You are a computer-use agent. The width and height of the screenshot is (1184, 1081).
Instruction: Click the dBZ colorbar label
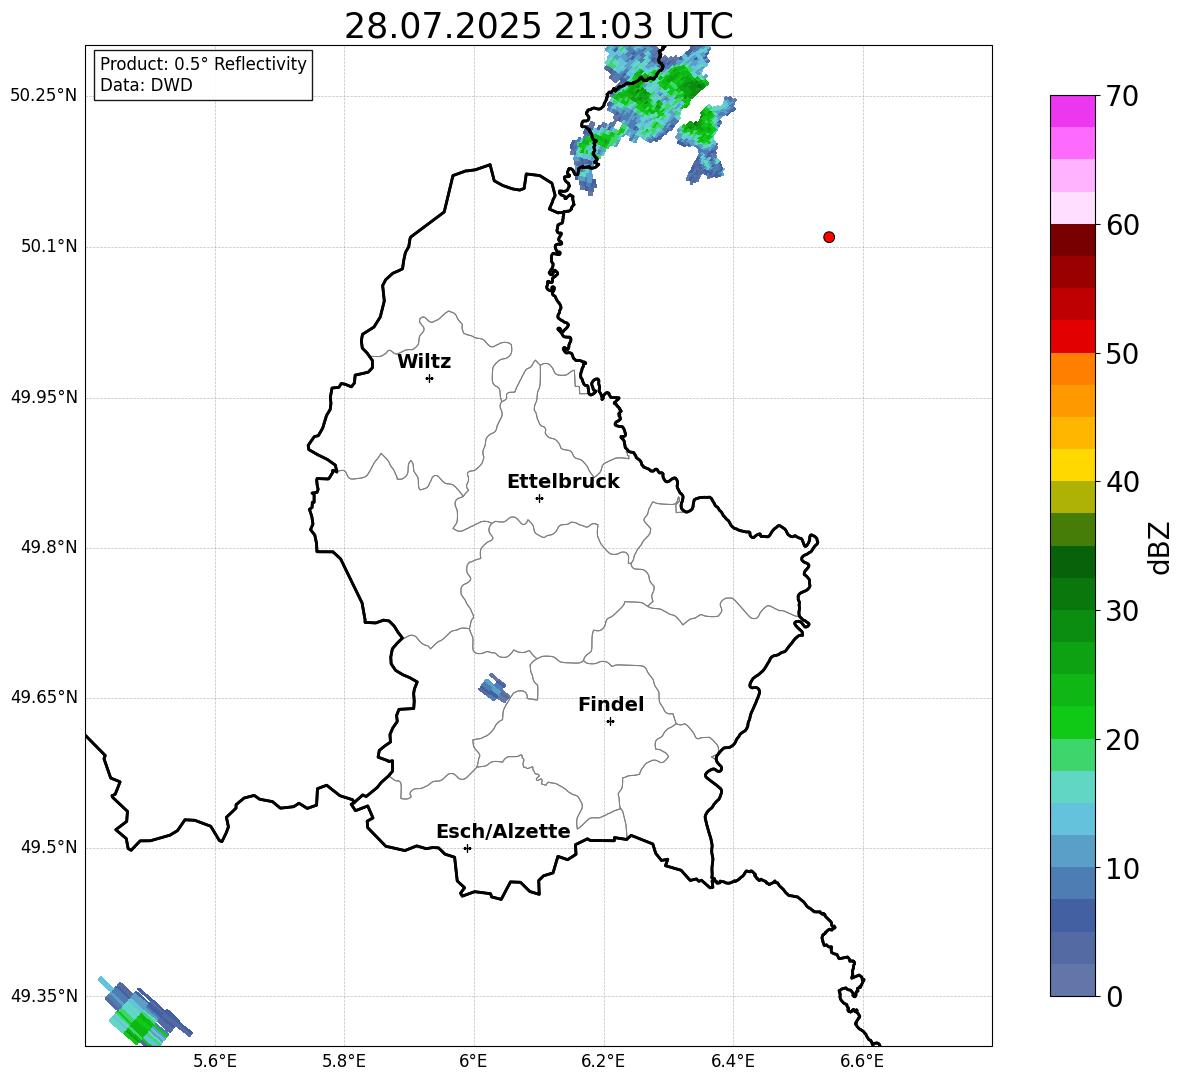click(x=1158, y=548)
